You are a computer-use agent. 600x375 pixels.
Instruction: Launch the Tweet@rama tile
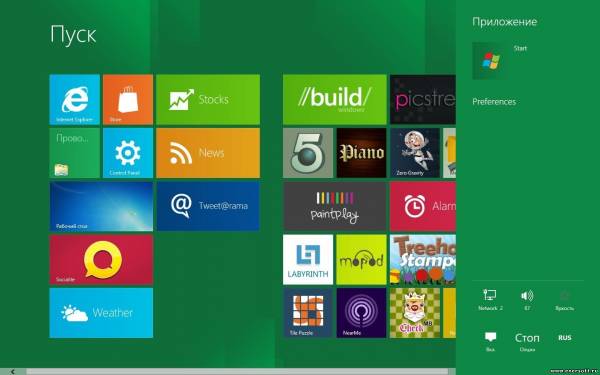tap(208, 206)
